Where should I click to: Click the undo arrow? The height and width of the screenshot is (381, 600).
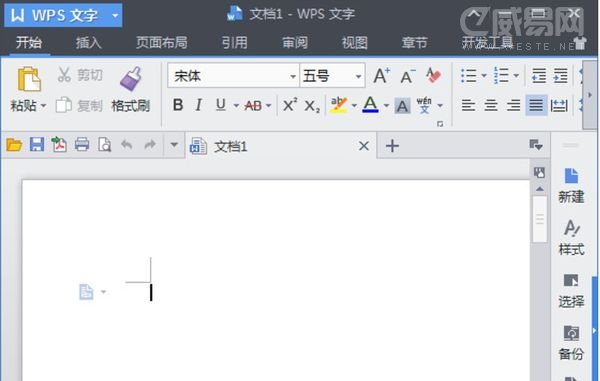[127, 145]
